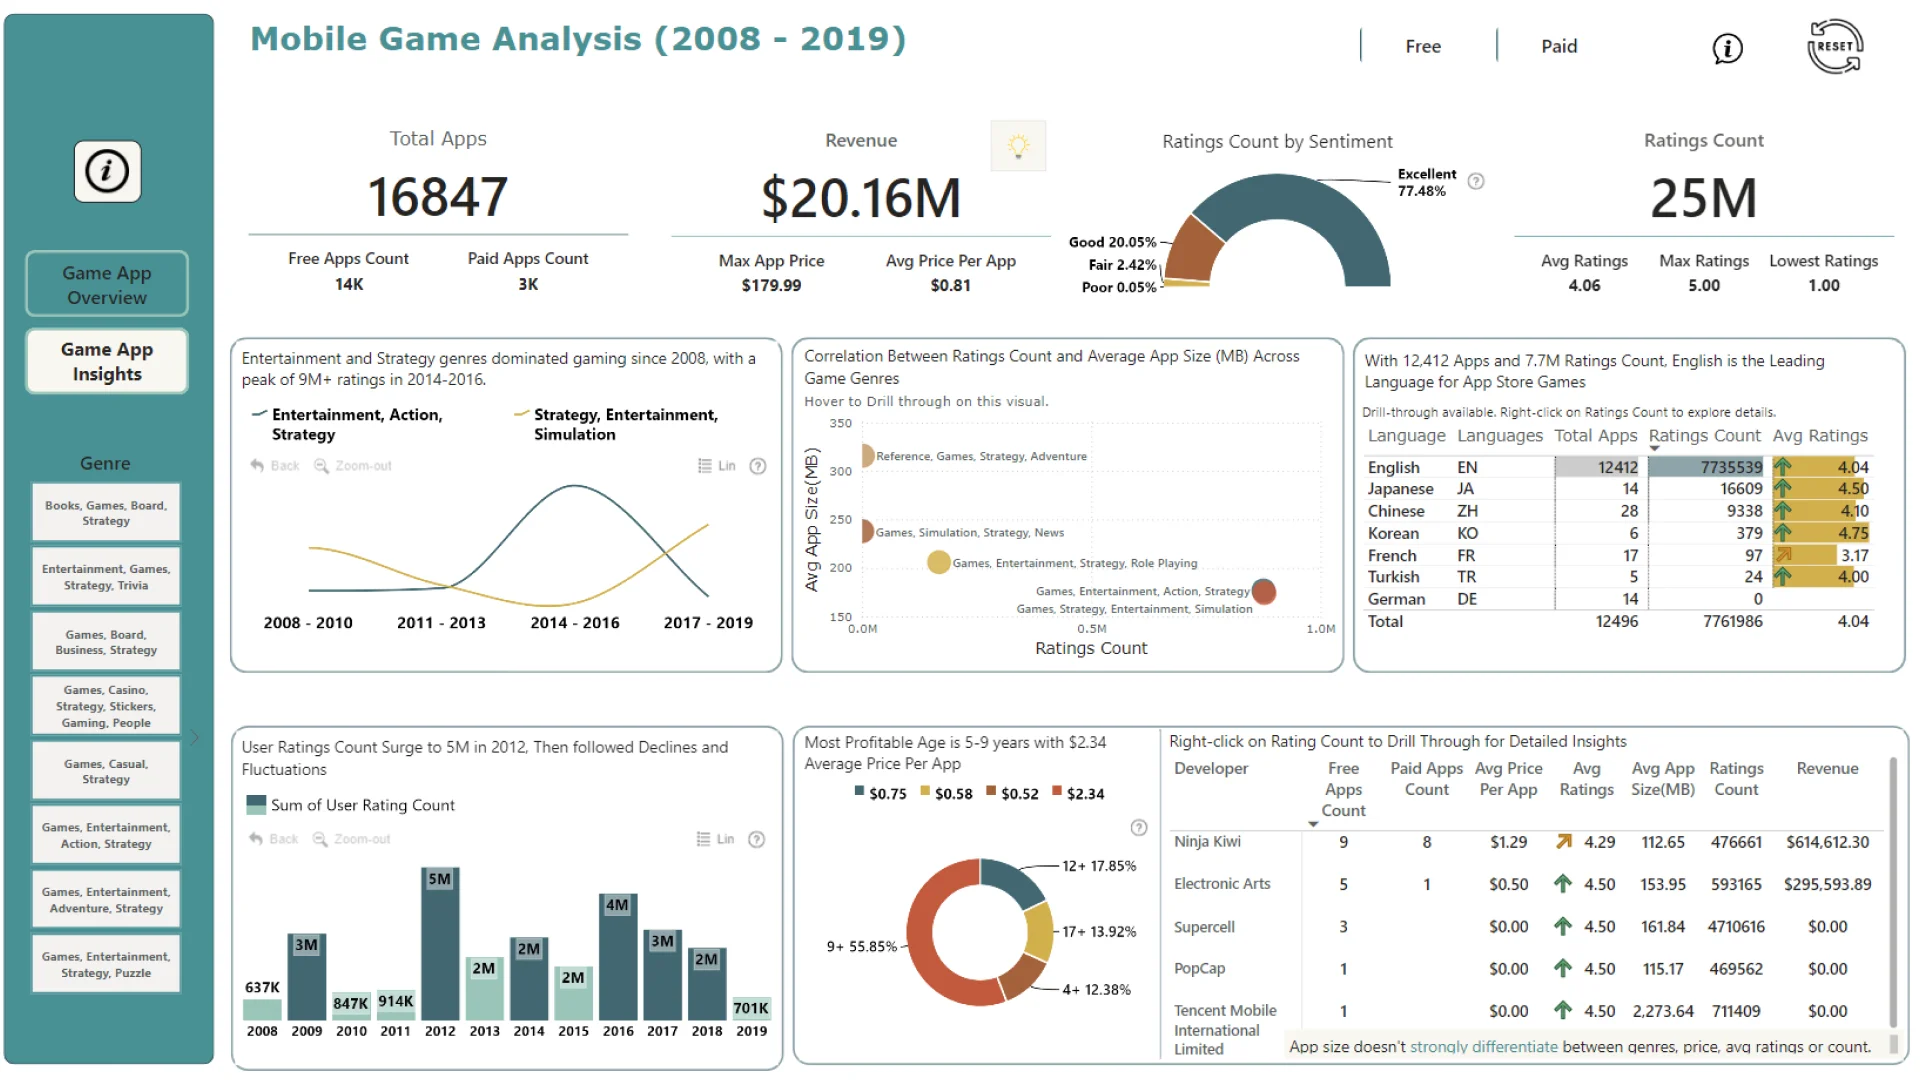Select Games, Entertainment, Adventure, Strategy genre
Image resolution: width=1920 pixels, height=1080 pixels.
pyautogui.click(x=106, y=900)
